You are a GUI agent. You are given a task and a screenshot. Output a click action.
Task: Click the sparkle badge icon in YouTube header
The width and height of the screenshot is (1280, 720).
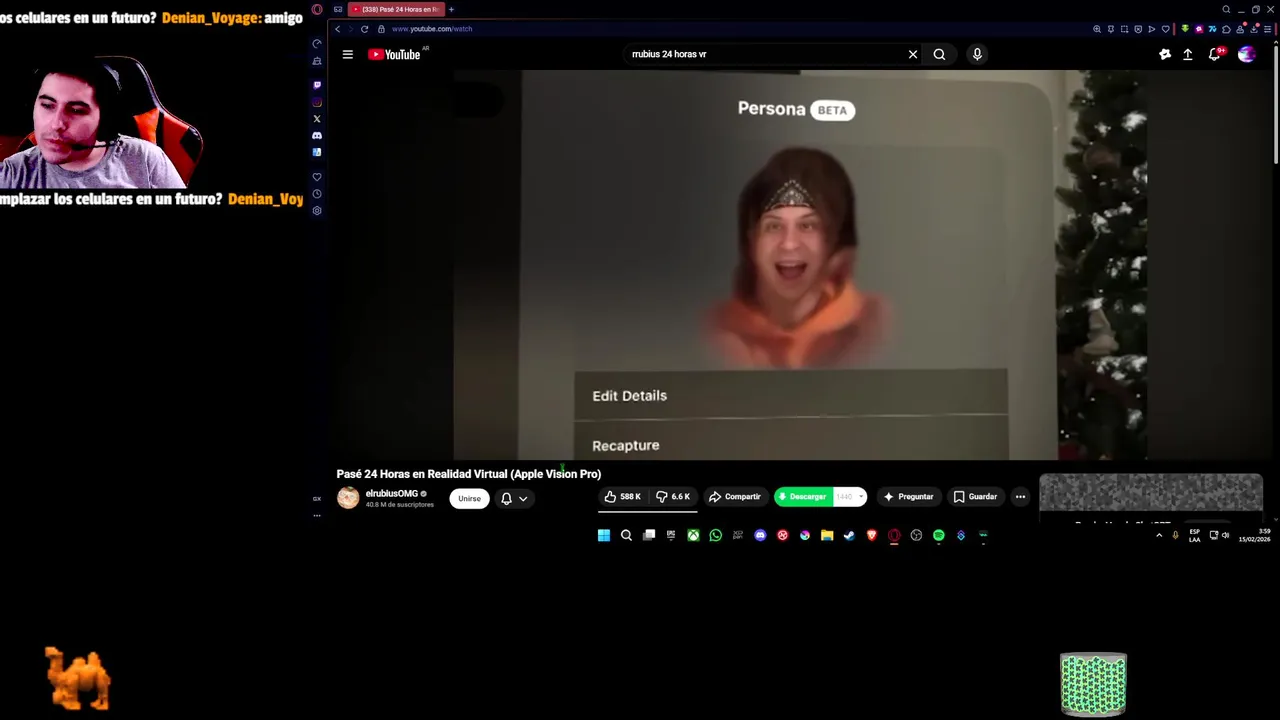tap(1165, 54)
